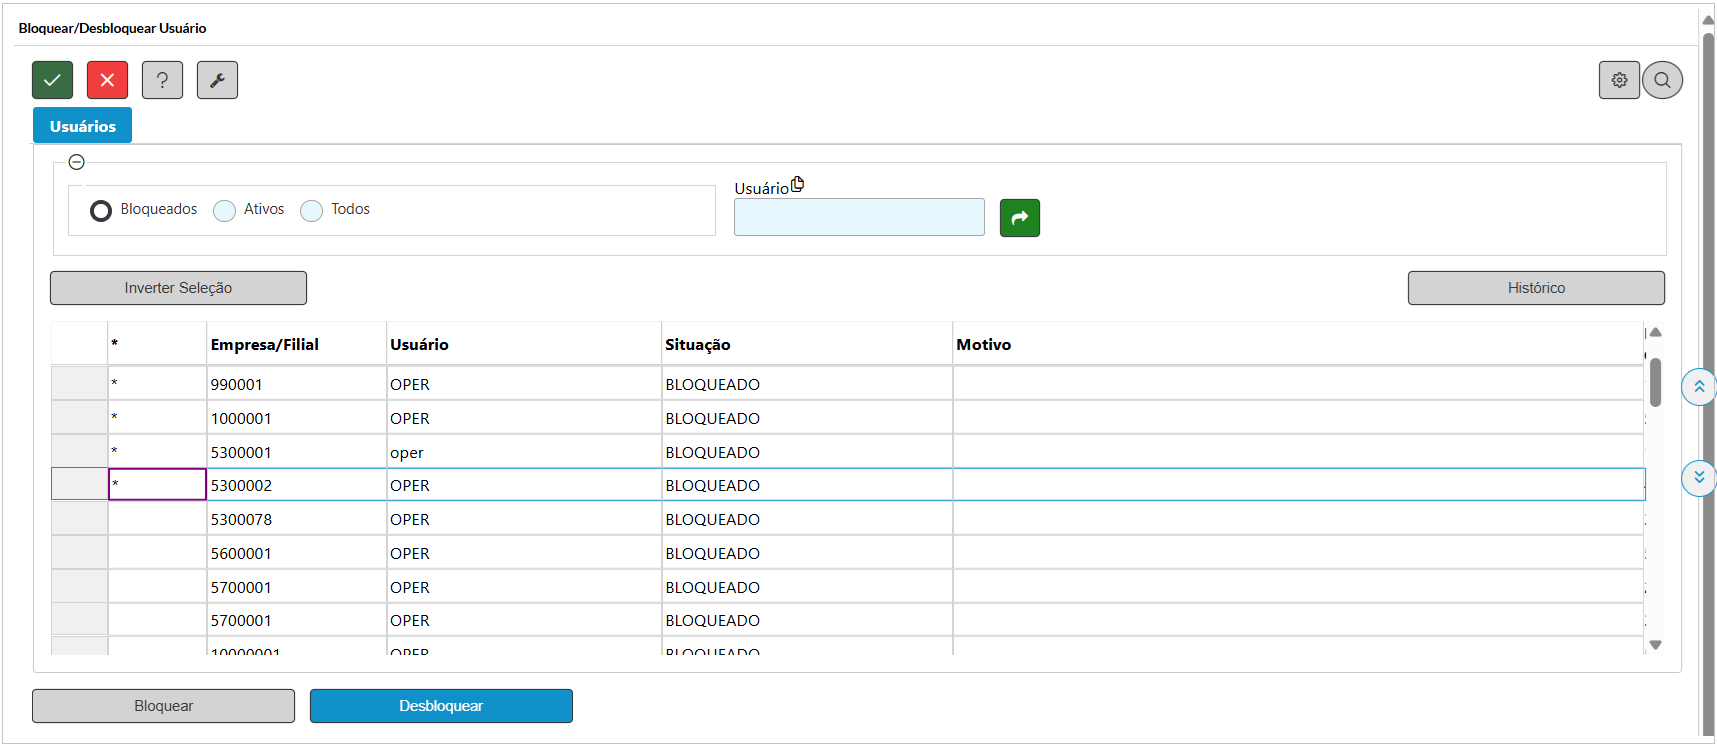This screenshot has height=747, width=1717.
Task: Click the green checkmark confirm icon
Action: [x=52, y=80]
